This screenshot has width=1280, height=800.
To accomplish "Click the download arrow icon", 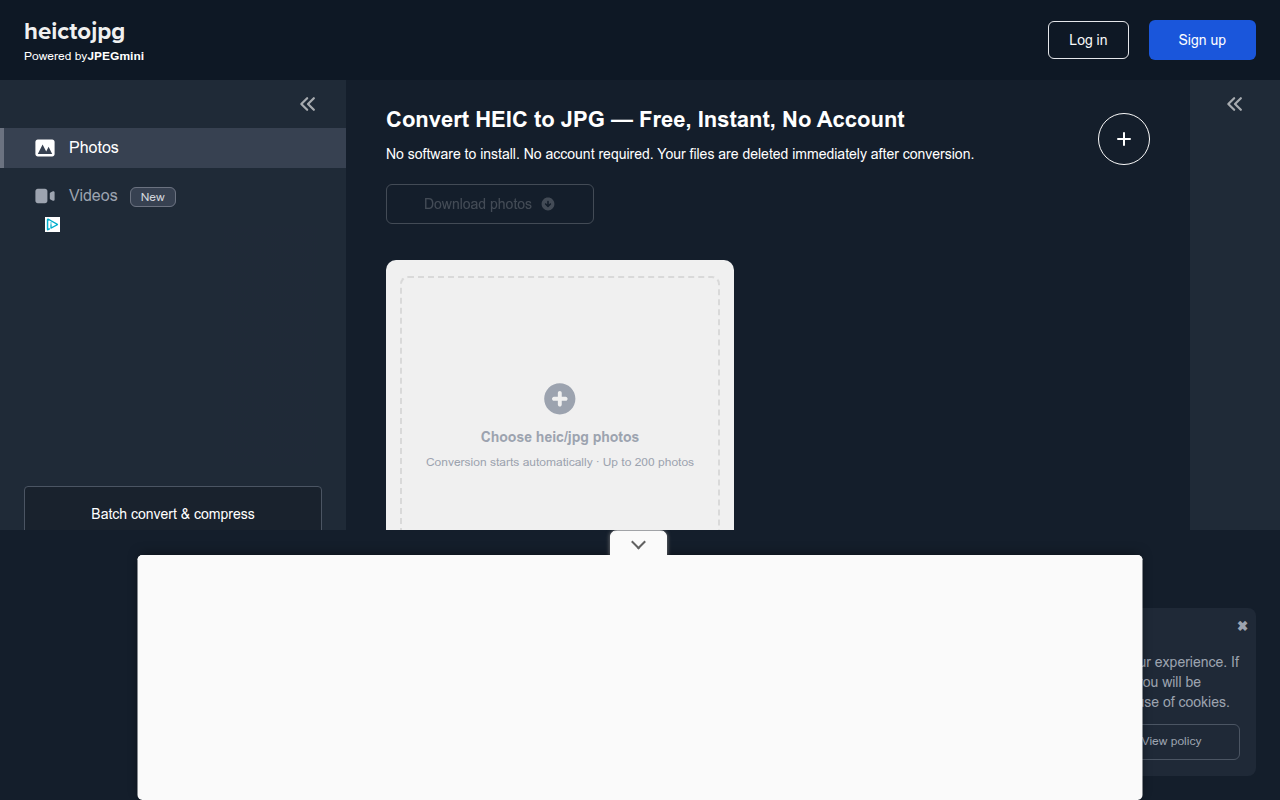I will pos(548,204).
